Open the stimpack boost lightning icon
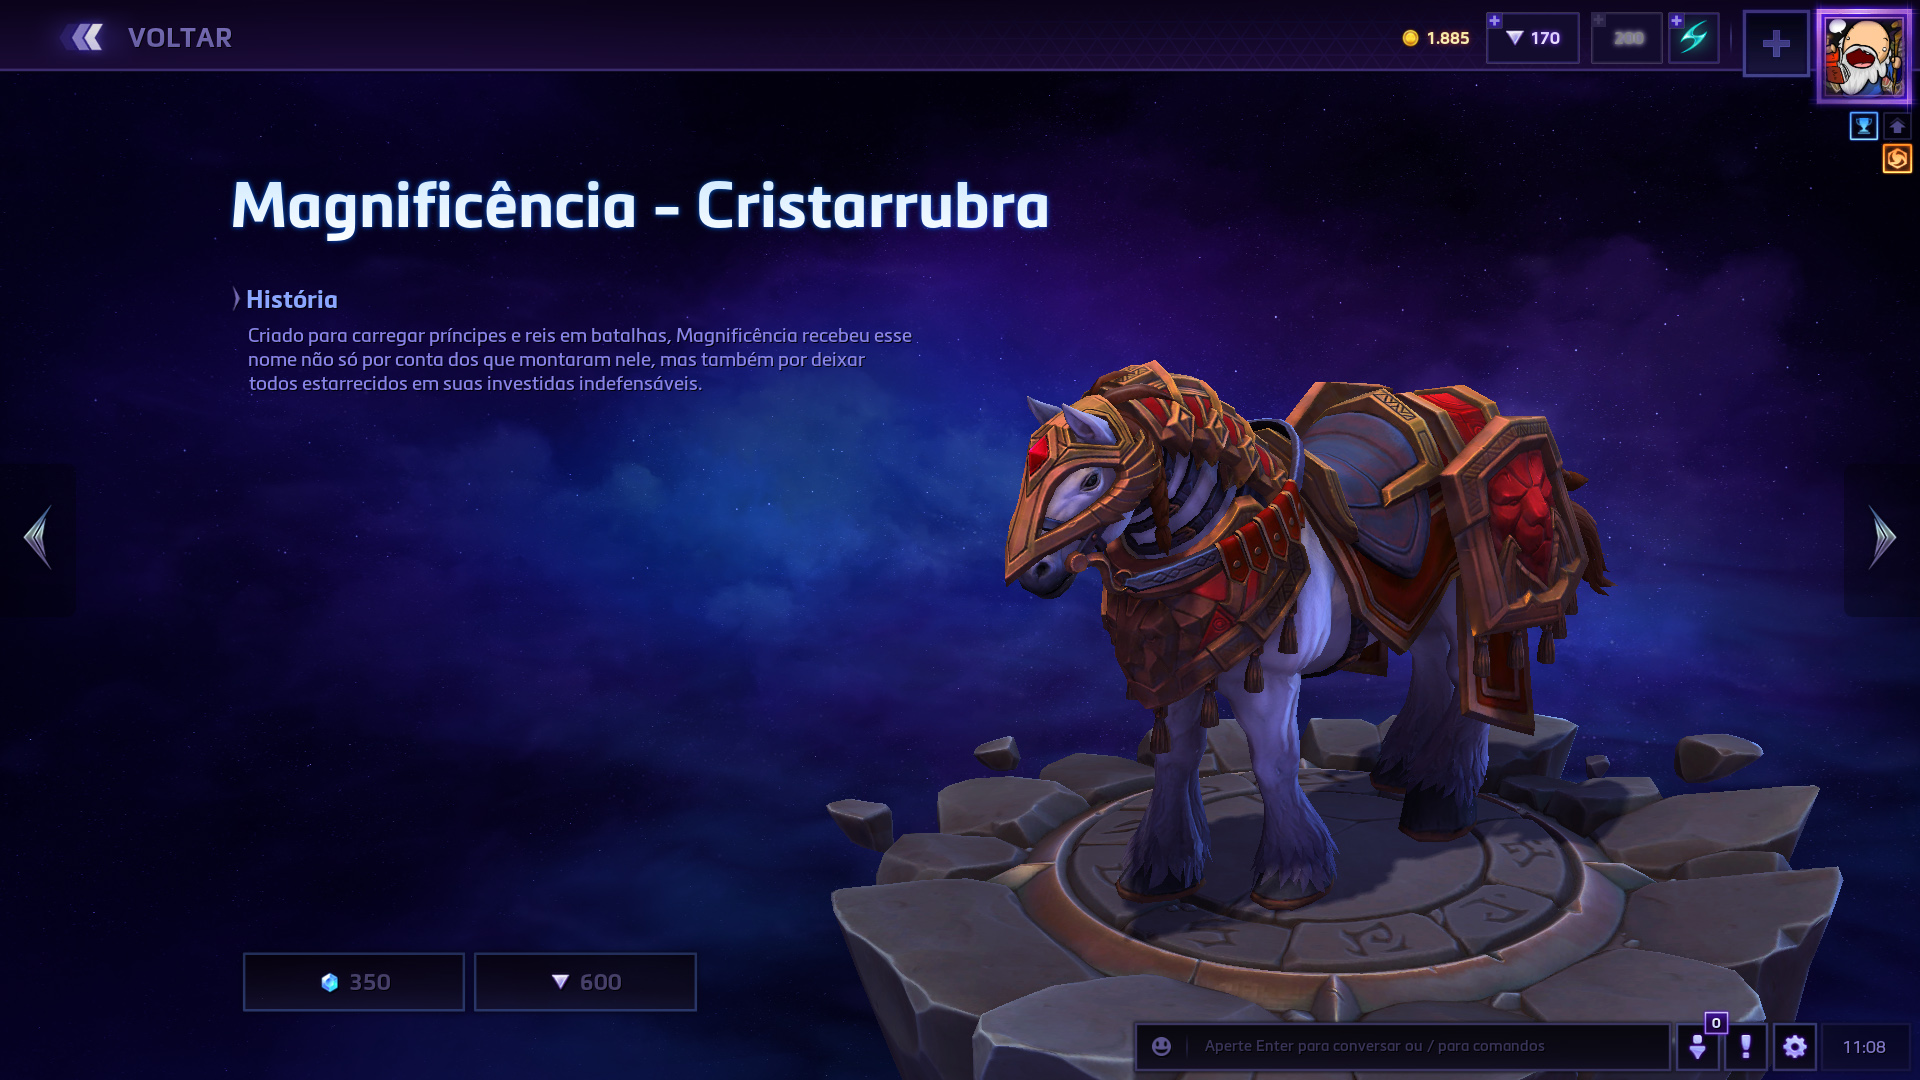 (x=1694, y=38)
